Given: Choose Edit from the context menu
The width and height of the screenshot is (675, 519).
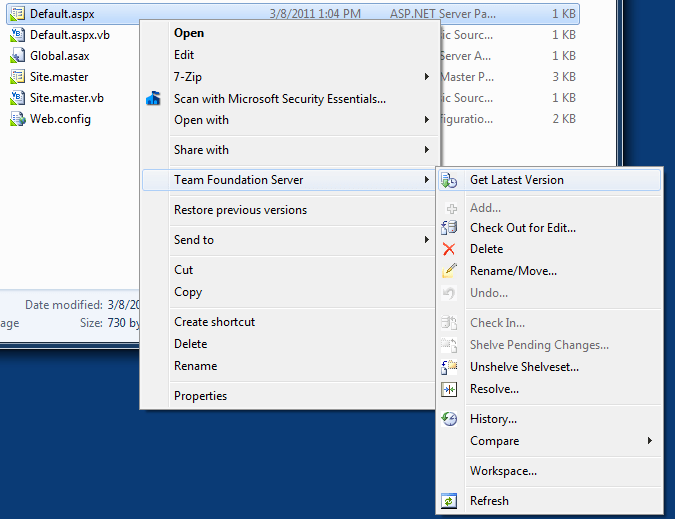Looking at the screenshot, I should [289, 55].
